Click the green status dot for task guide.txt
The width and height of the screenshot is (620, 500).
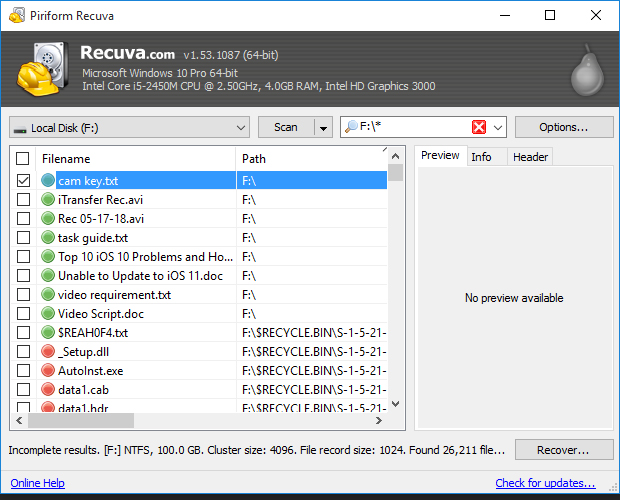click(x=48, y=237)
